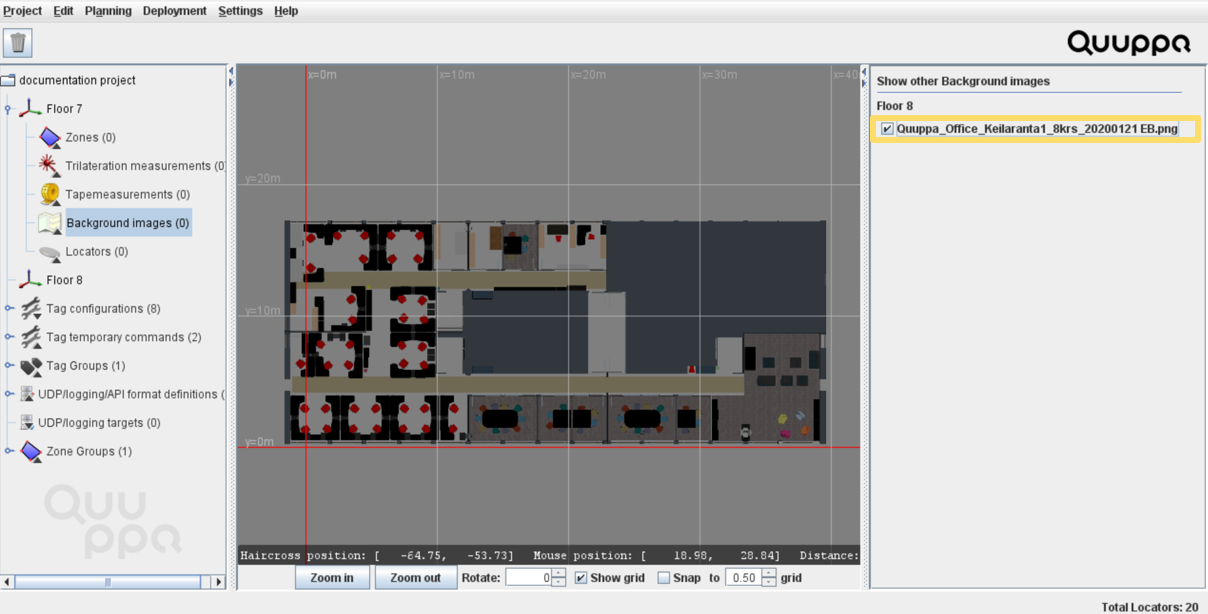Collapse the Floor 7 tree node
The image size is (1208, 614).
(x=8, y=109)
